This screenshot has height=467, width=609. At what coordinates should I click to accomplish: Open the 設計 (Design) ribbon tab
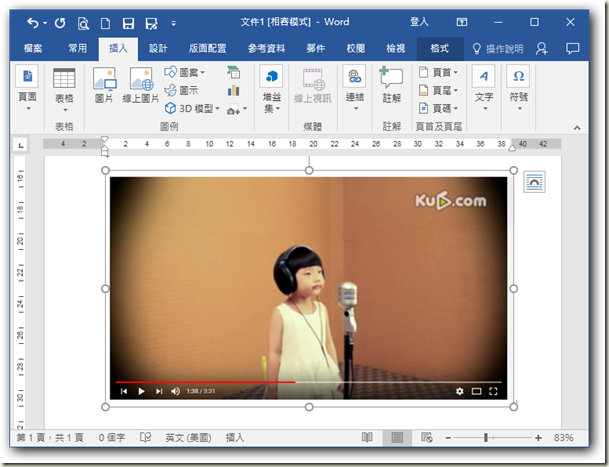tap(158, 47)
